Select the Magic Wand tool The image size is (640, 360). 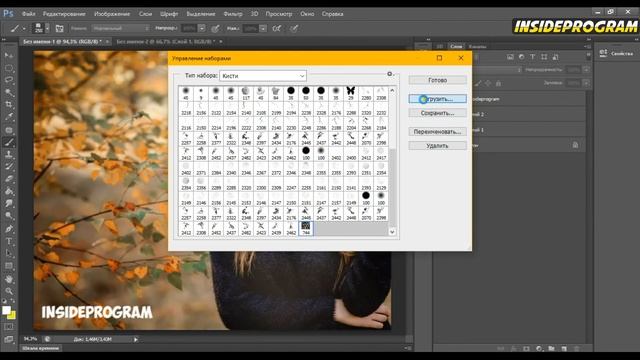pos(9,93)
